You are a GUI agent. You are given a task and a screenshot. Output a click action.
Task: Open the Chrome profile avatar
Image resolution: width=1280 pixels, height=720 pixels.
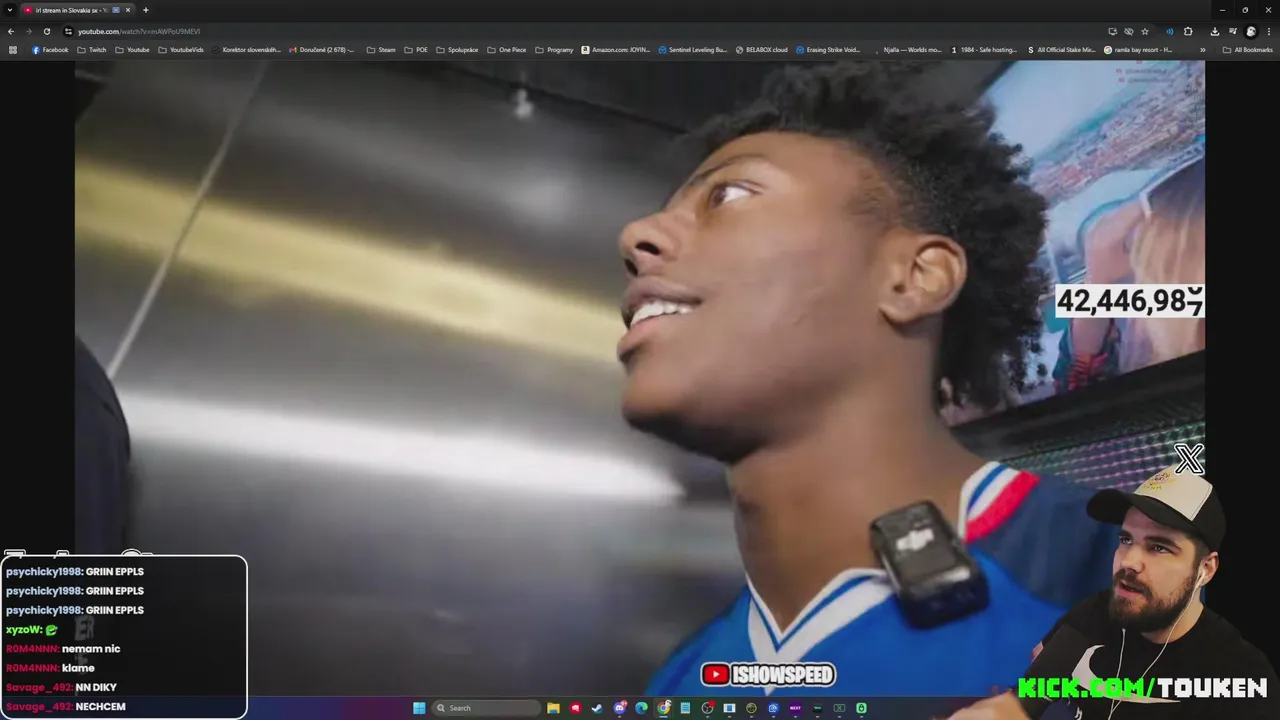(x=1250, y=31)
